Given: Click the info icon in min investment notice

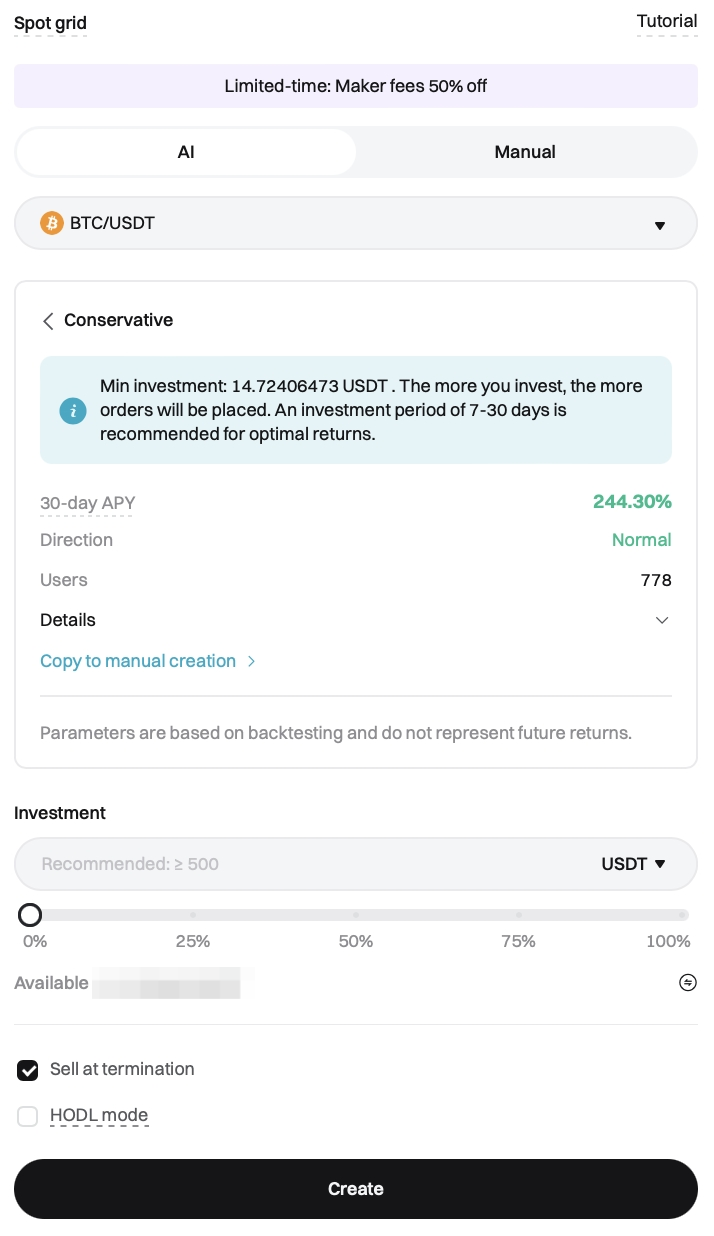Looking at the screenshot, I should [x=73, y=410].
